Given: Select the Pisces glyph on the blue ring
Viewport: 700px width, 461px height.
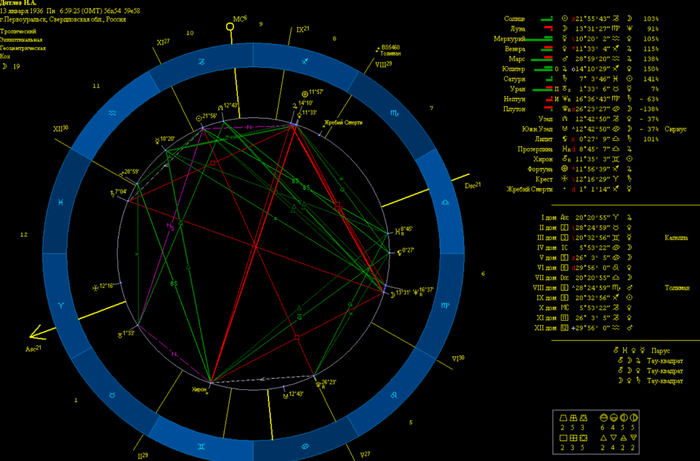Looking at the screenshot, I should 62,204.
